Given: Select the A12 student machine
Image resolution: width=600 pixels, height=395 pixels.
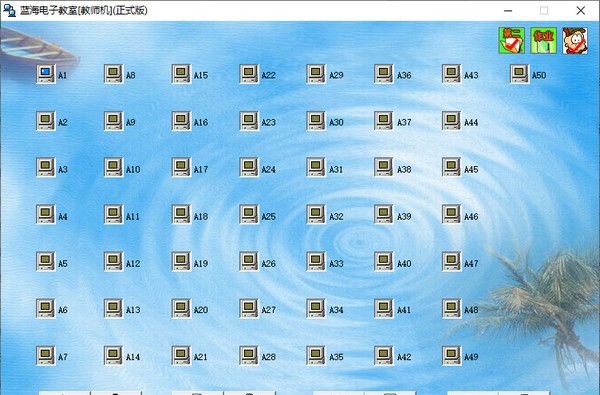Looking at the screenshot, I should tap(114, 262).
